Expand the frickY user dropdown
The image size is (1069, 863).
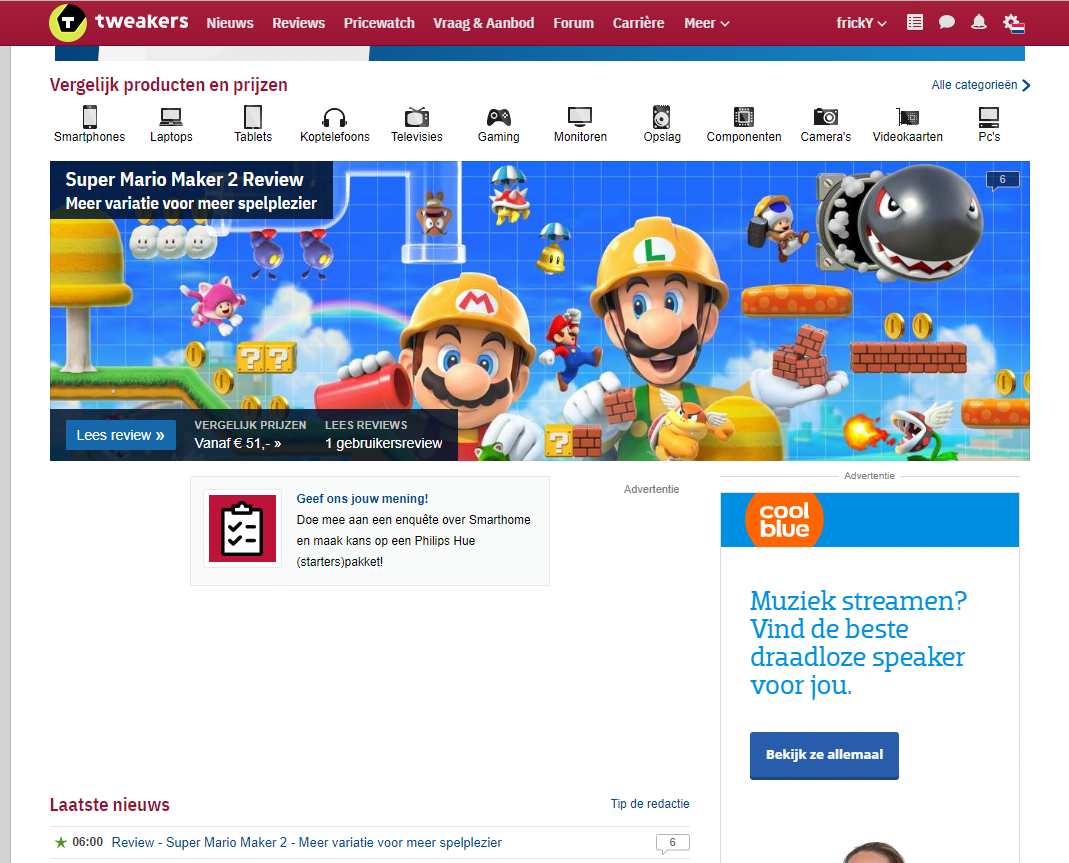coord(861,23)
